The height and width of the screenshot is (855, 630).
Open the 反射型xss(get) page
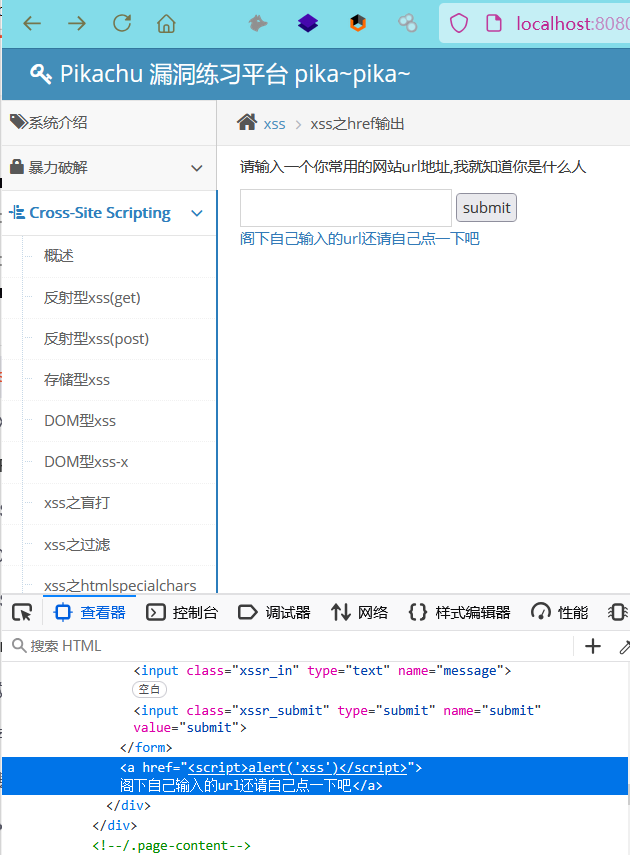92,298
